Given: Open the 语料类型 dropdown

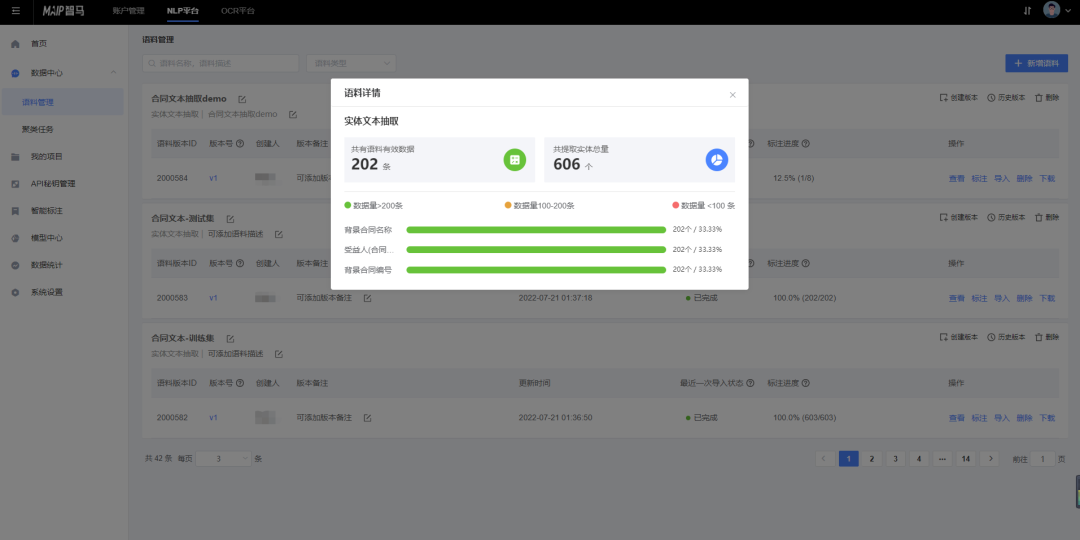Looking at the screenshot, I should [351, 63].
